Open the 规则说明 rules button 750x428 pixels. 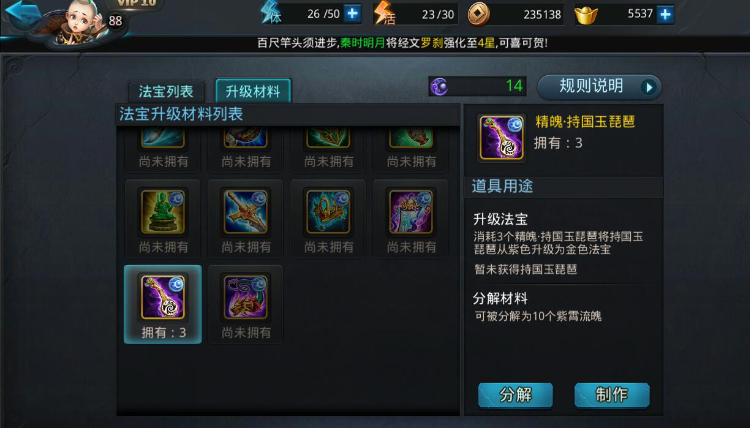point(599,87)
